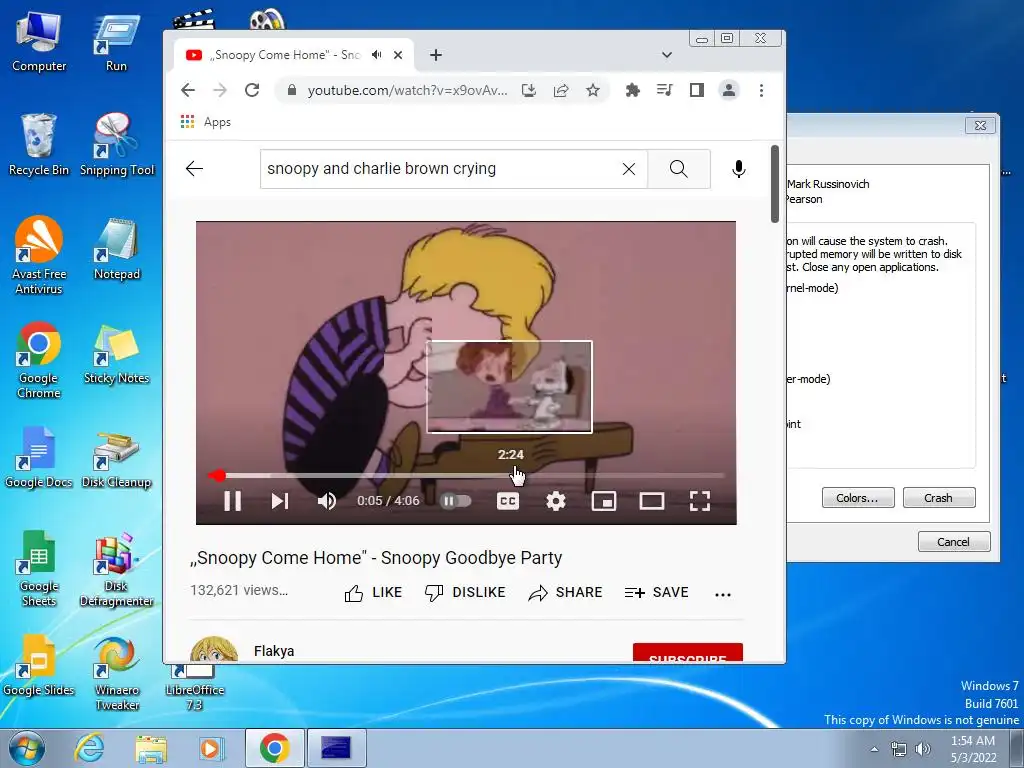Open Chrome profile avatar
Screen dimensions: 1024x768
(x=729, y=90)
